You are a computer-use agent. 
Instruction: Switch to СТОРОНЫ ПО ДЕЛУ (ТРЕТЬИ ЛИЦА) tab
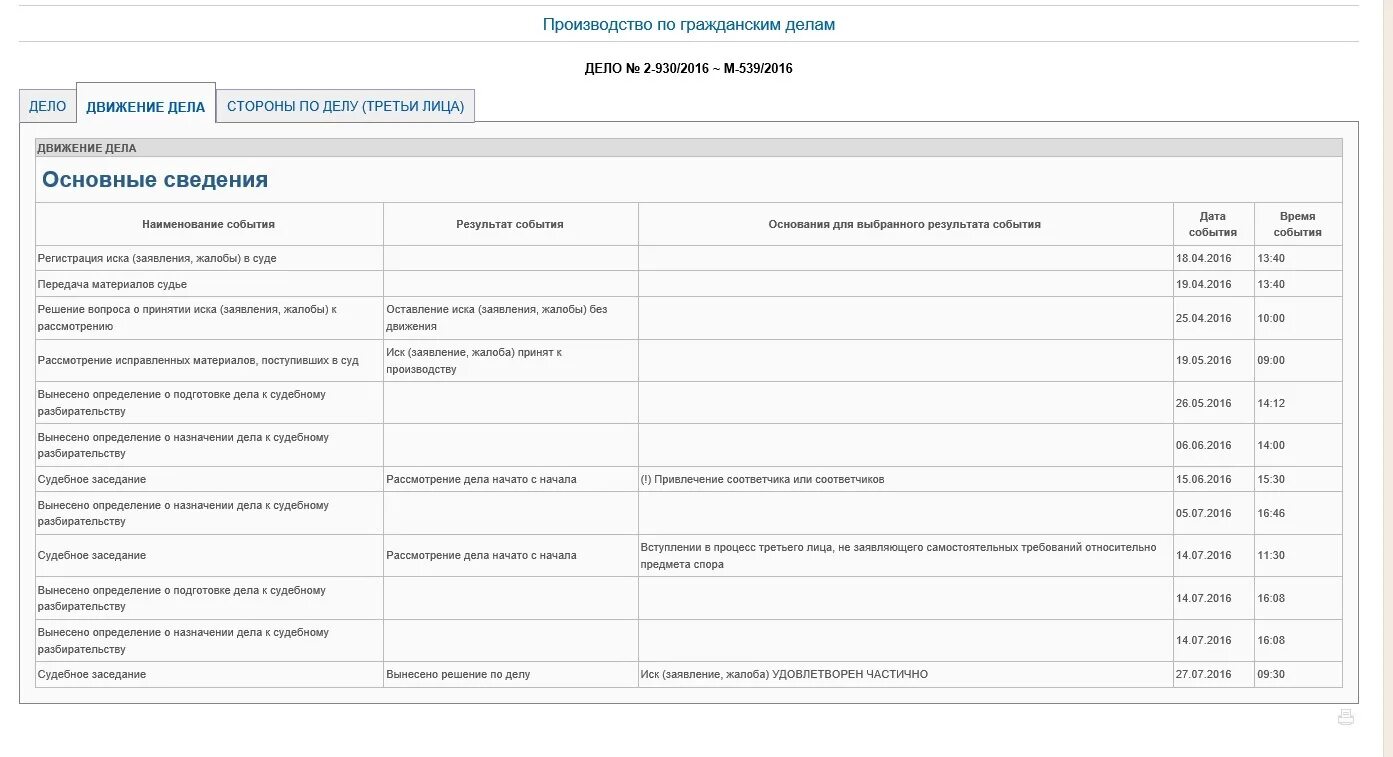click(x=346, y=106)
